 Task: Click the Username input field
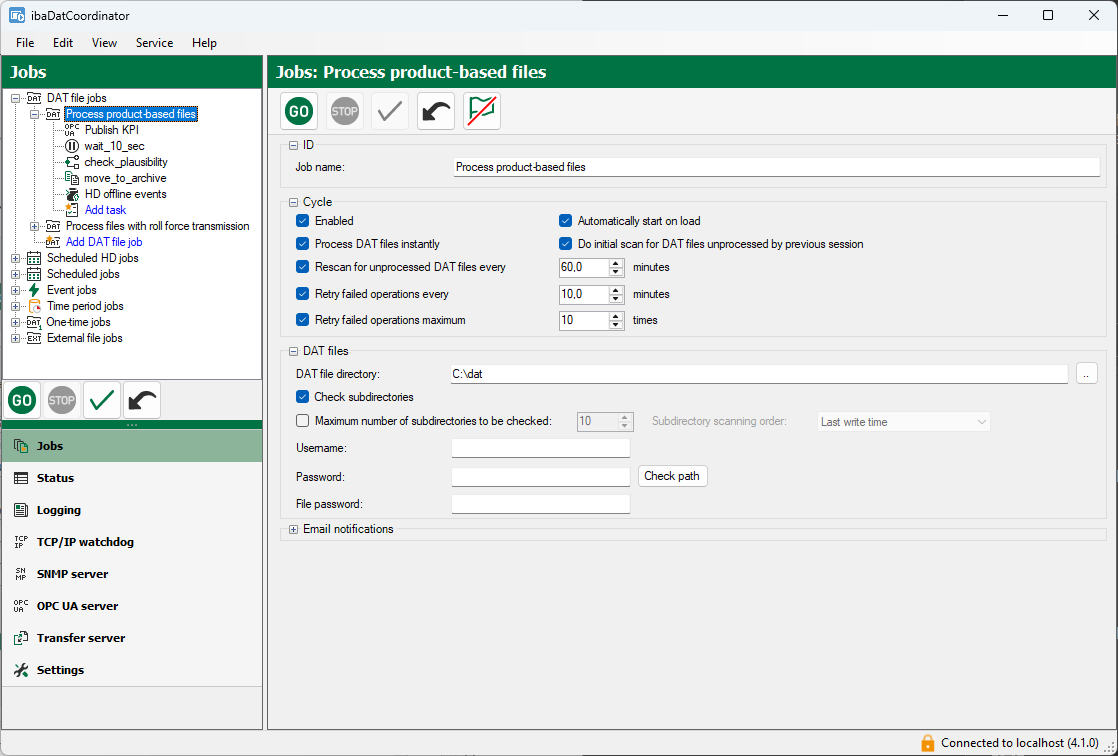point(540,448)
